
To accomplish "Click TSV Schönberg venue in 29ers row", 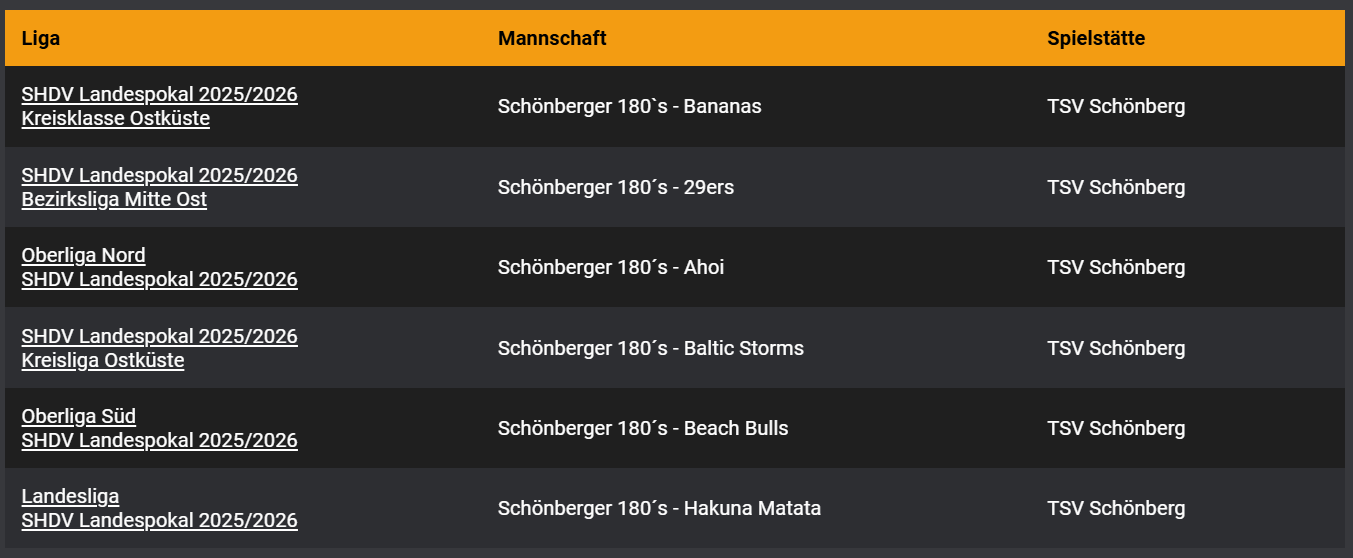I will coord(1116,187).
